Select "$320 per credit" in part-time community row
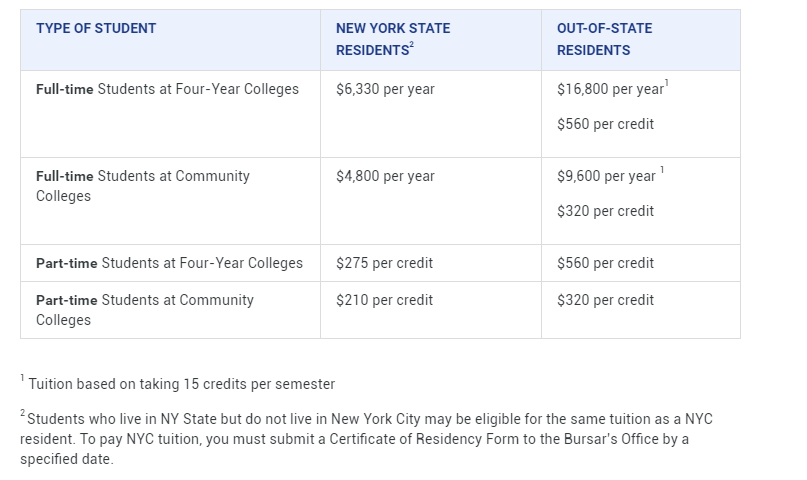This screenshot has height=480, width=807. click(x=605, y=300)
